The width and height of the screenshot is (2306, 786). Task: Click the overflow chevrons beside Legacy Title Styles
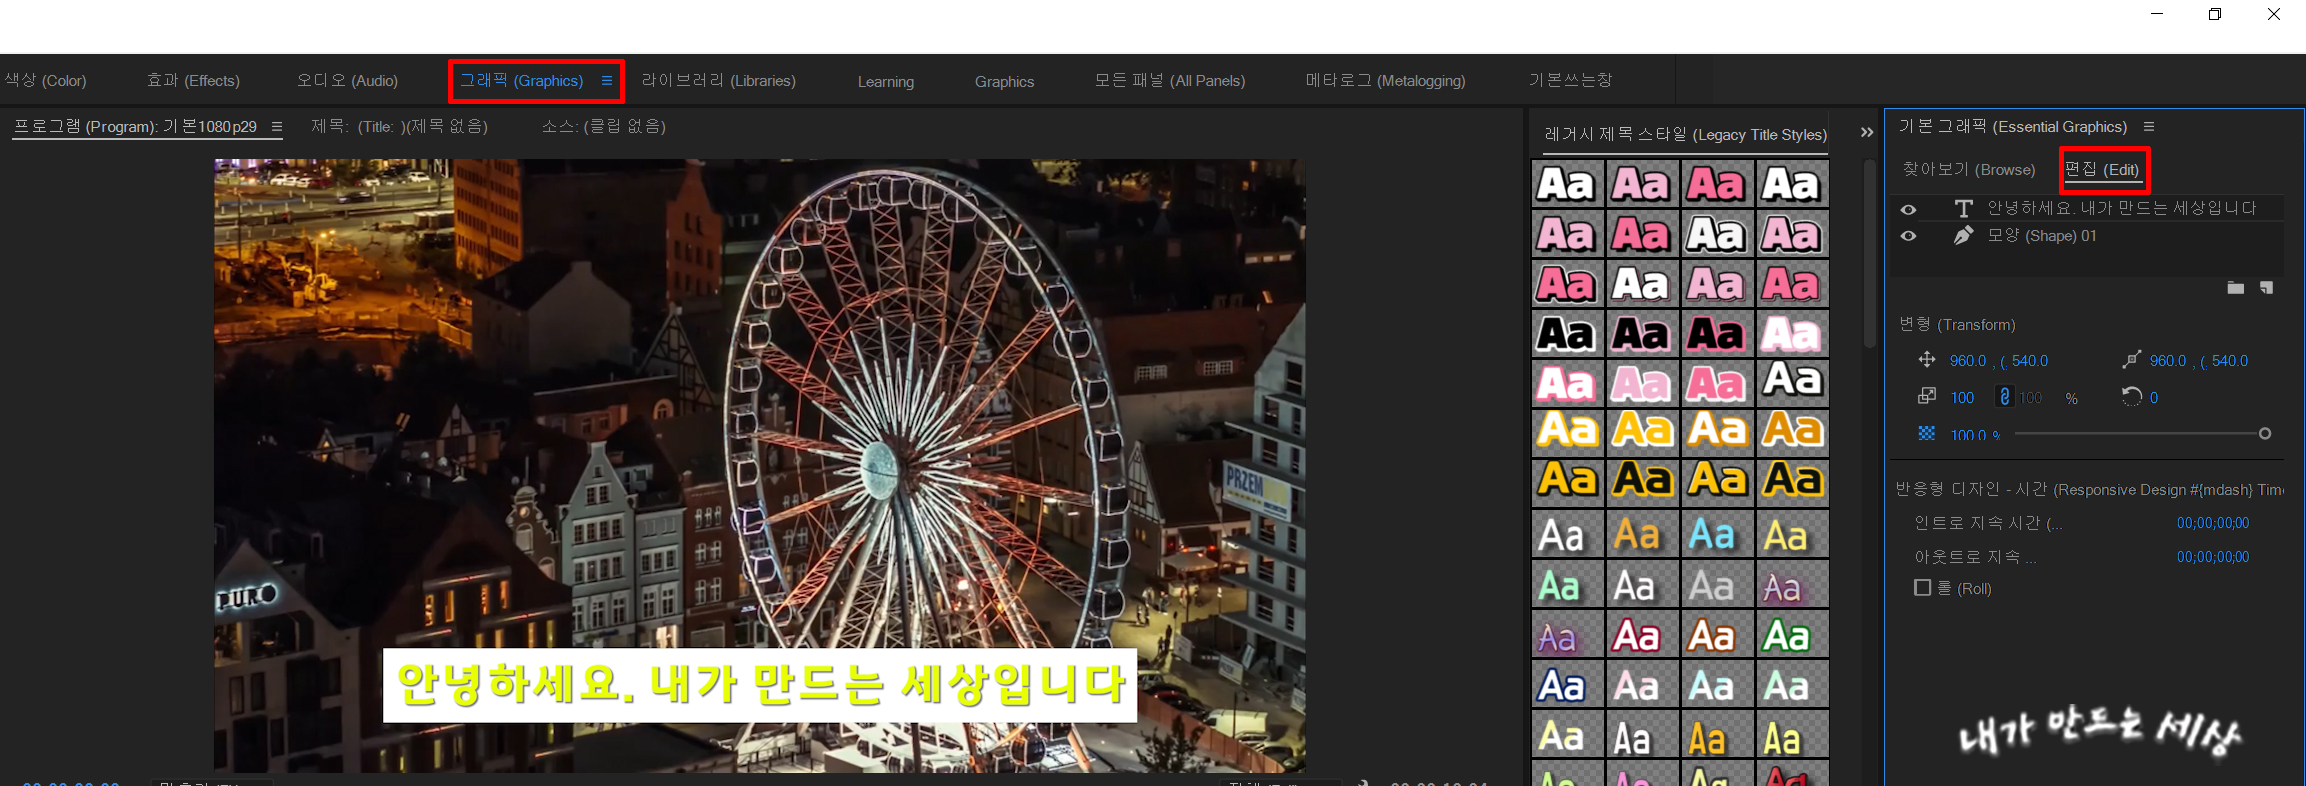pyautogui.click(x=1866, y=132)
